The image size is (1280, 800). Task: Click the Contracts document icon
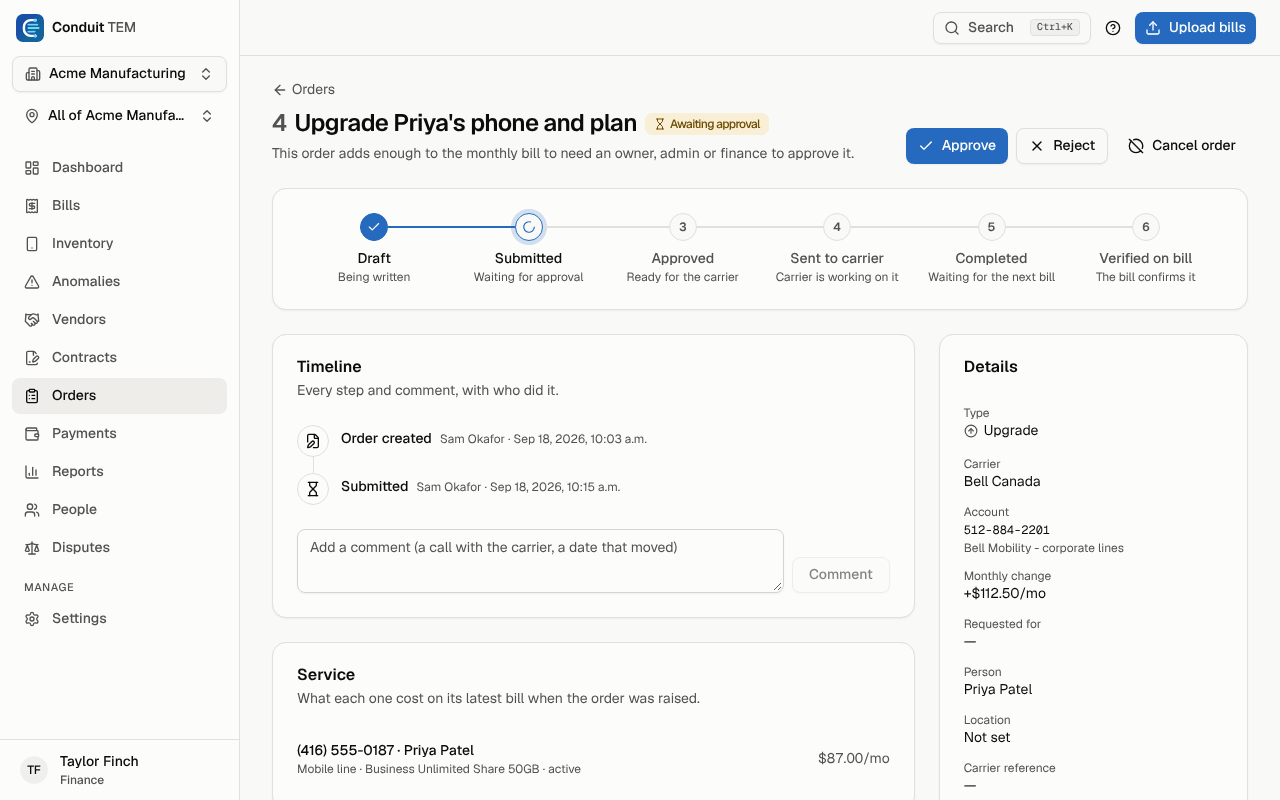[x=32, y=358]
